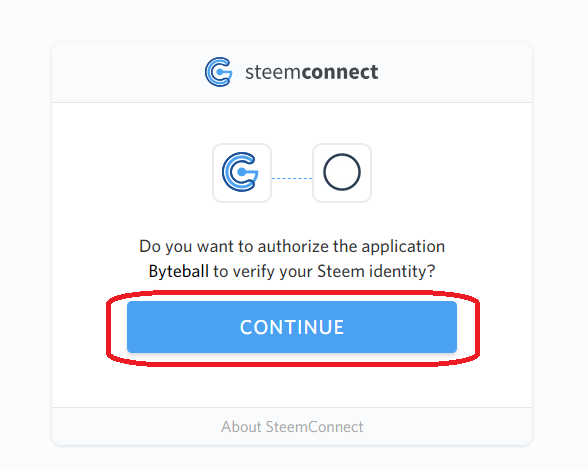The width and height of the screenshot is (588, 470).
Task: Click the rounded tile around the Byteball circle
Action: [x=342, y=173]
